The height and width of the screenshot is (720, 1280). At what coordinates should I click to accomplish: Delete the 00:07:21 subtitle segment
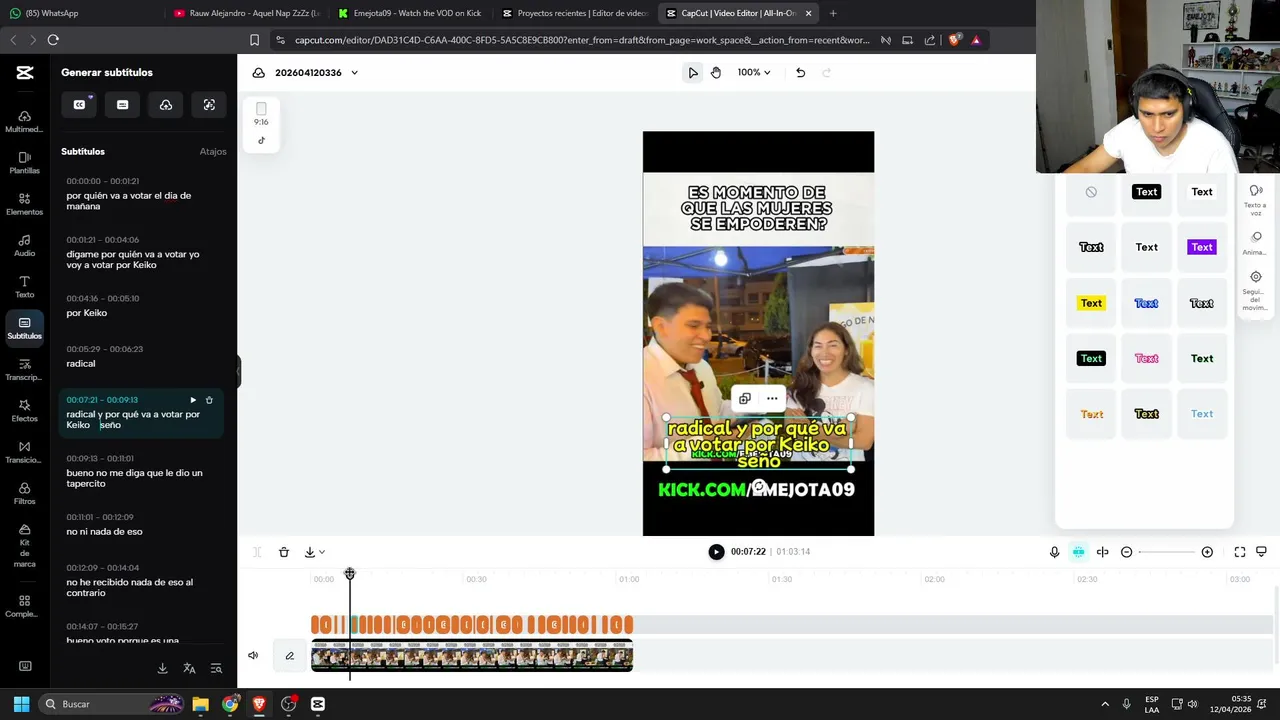click(x=209, y=400)
